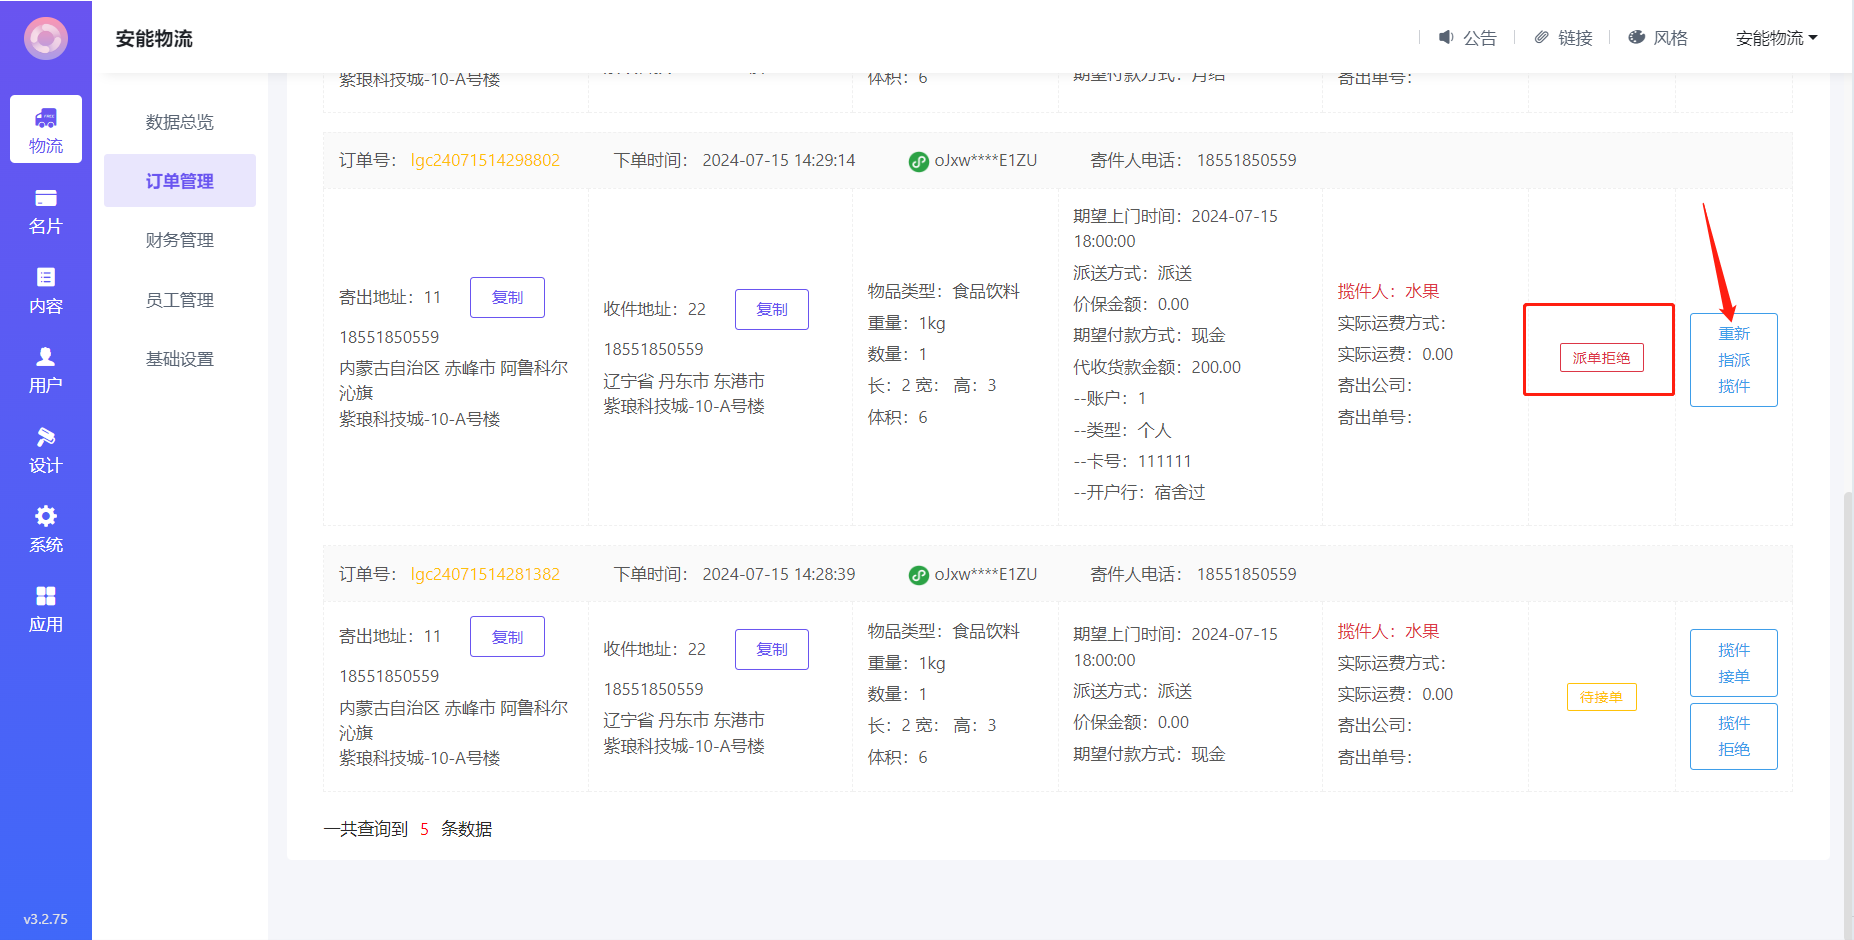The width and height of the screenshot is (1854, 940).
Task: Select 数据总览 in the side menu
Action: tap(180, 122)
